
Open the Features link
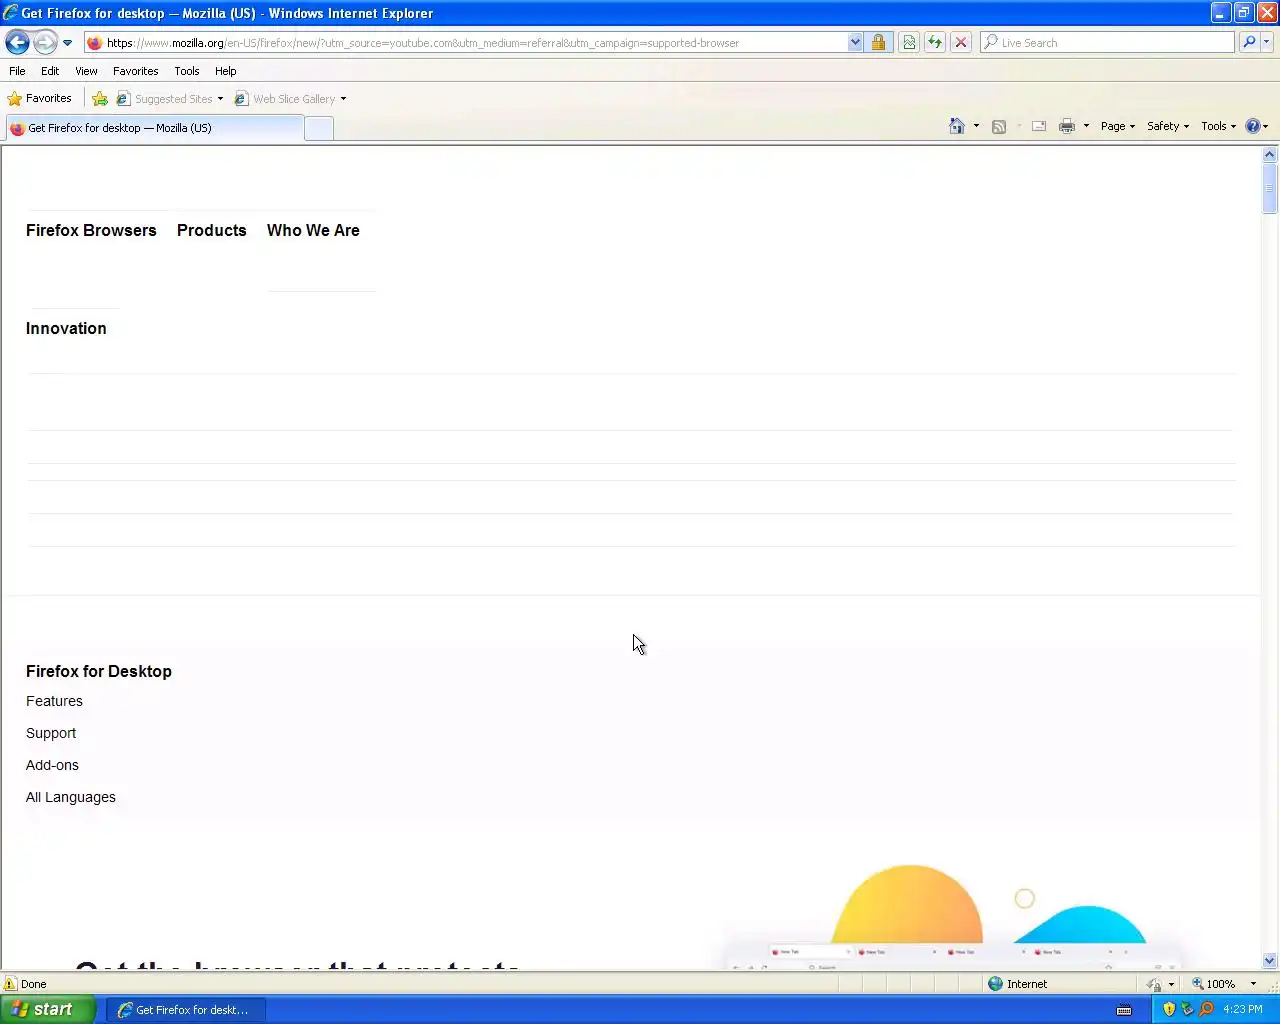click(54, 701)
